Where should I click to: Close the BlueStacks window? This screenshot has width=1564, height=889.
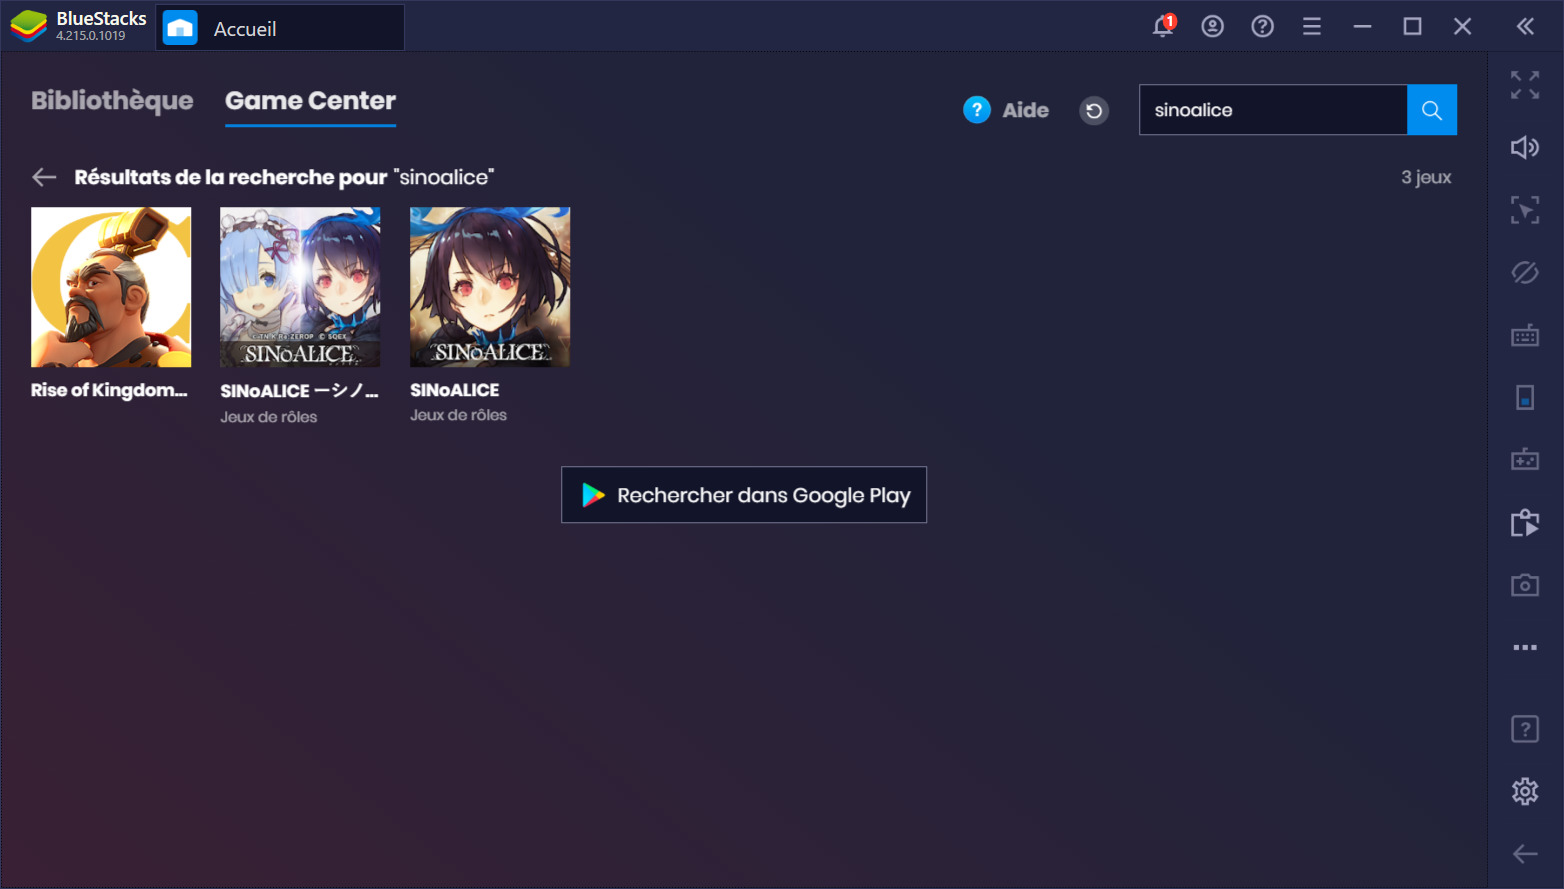1462,26
